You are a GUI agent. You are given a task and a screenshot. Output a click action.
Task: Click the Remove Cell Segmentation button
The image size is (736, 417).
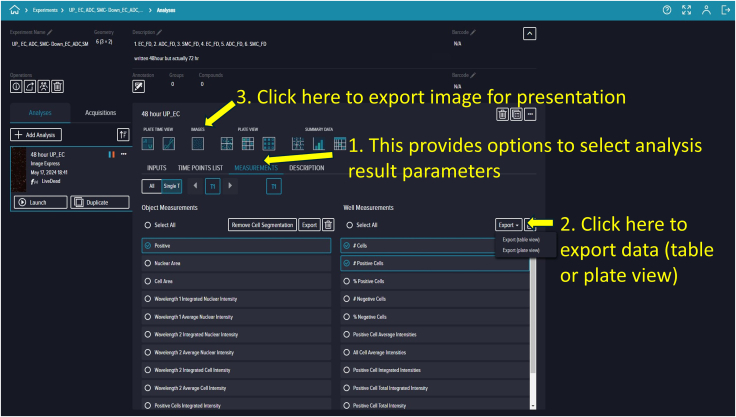point(262,225)
